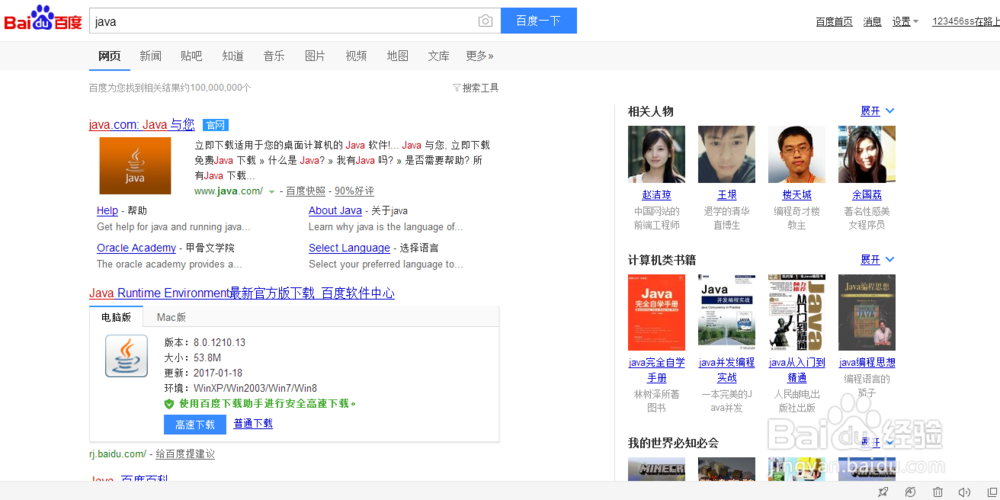Click the photo of 王垠
The height and width of the screenshot is (500, 1000).
pos(726,154)
